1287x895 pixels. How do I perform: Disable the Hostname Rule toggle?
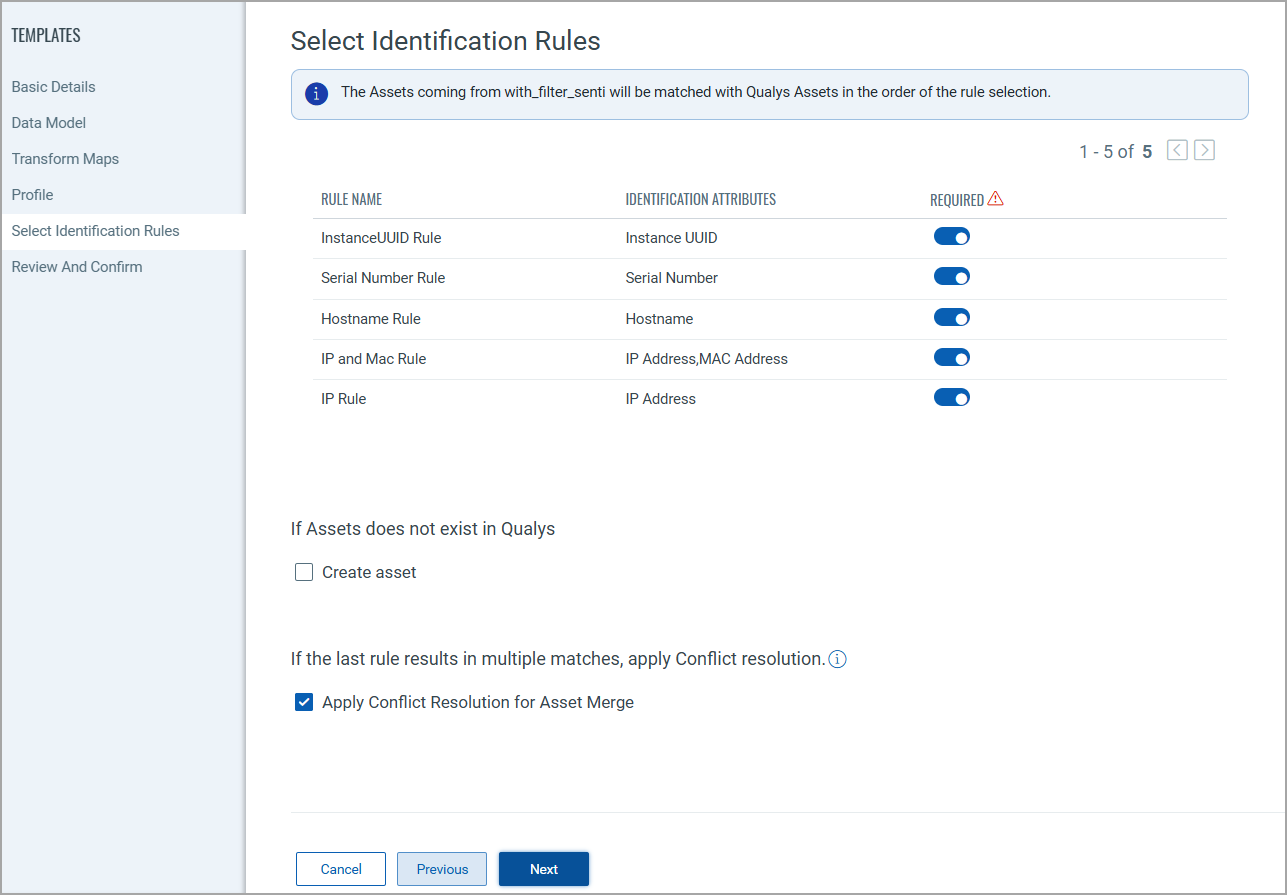[x=951, y=317]
